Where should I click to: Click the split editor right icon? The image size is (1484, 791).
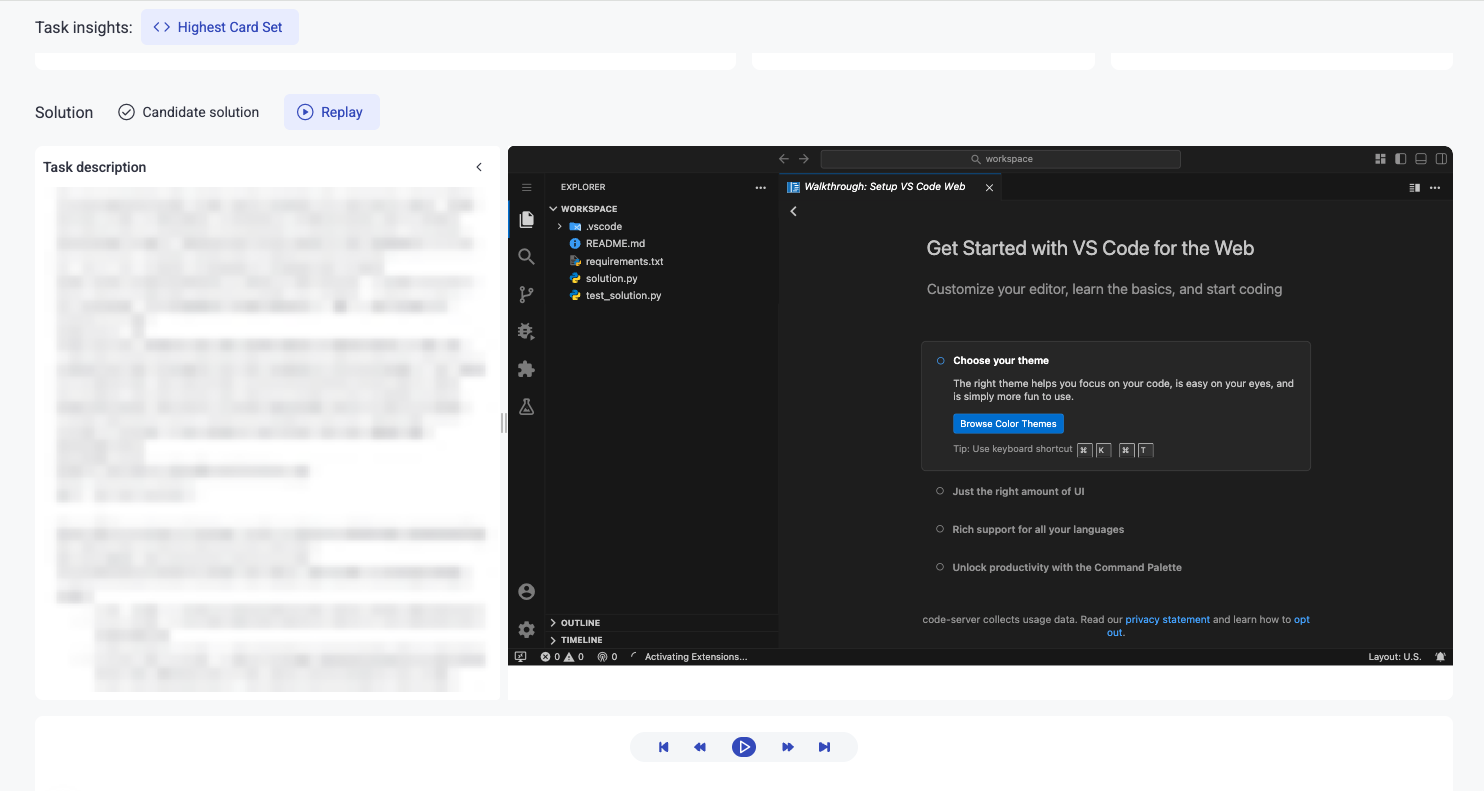coord(1414,187)
